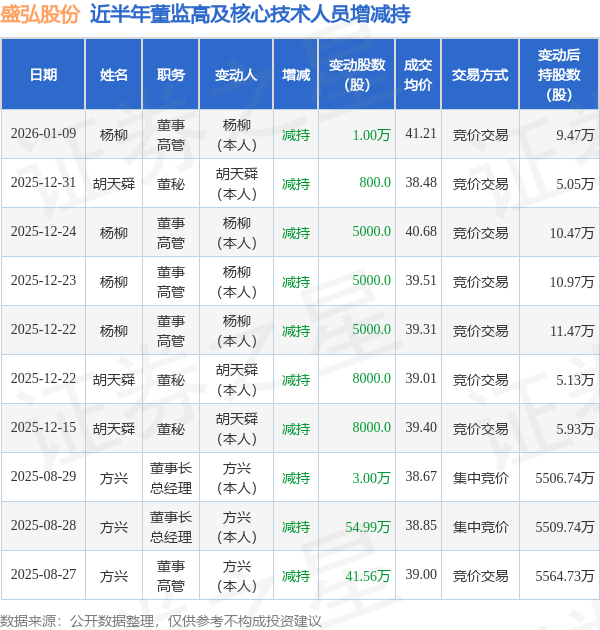Click the average price 38.85
This screenshot has height=630, width=600.
(x=421, y=525)
